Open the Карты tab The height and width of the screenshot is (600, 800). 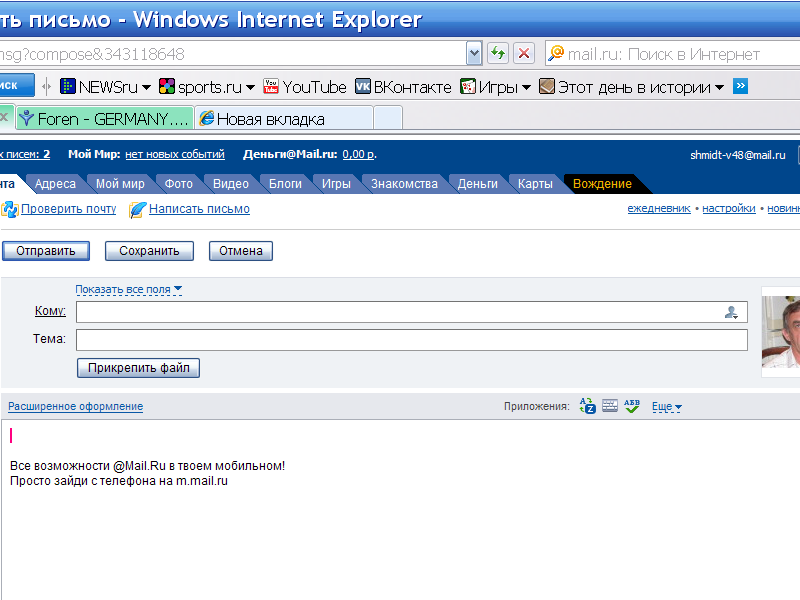535,184
